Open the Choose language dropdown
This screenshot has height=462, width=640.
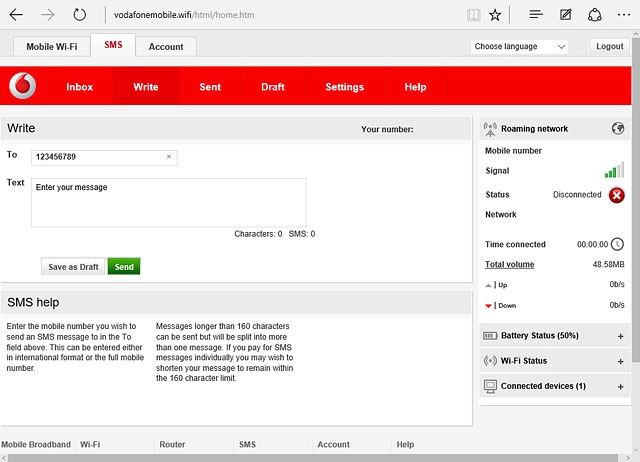(x=519, y=47)
